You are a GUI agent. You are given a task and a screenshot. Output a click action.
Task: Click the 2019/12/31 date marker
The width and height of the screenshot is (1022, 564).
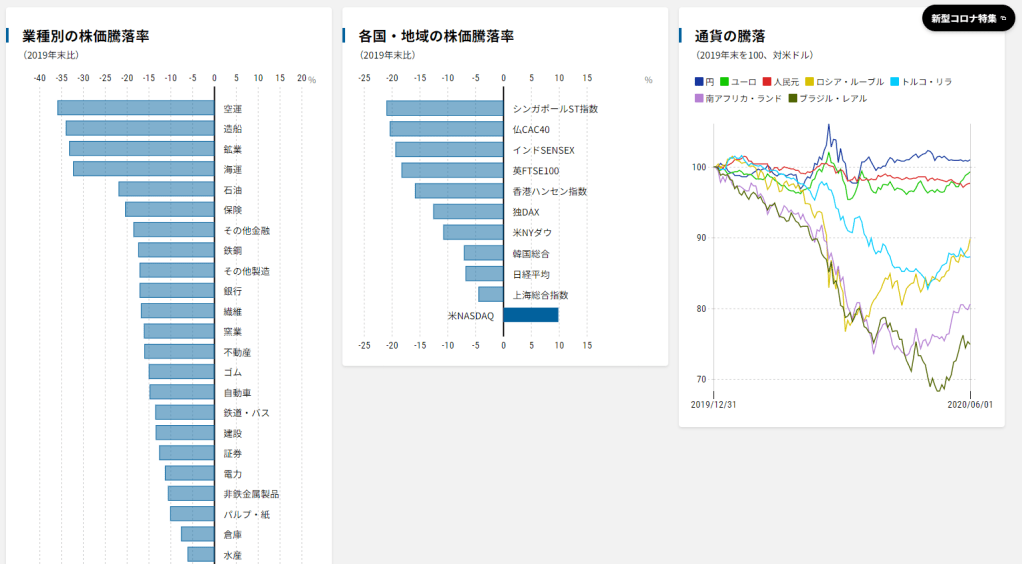click(714, 404)
